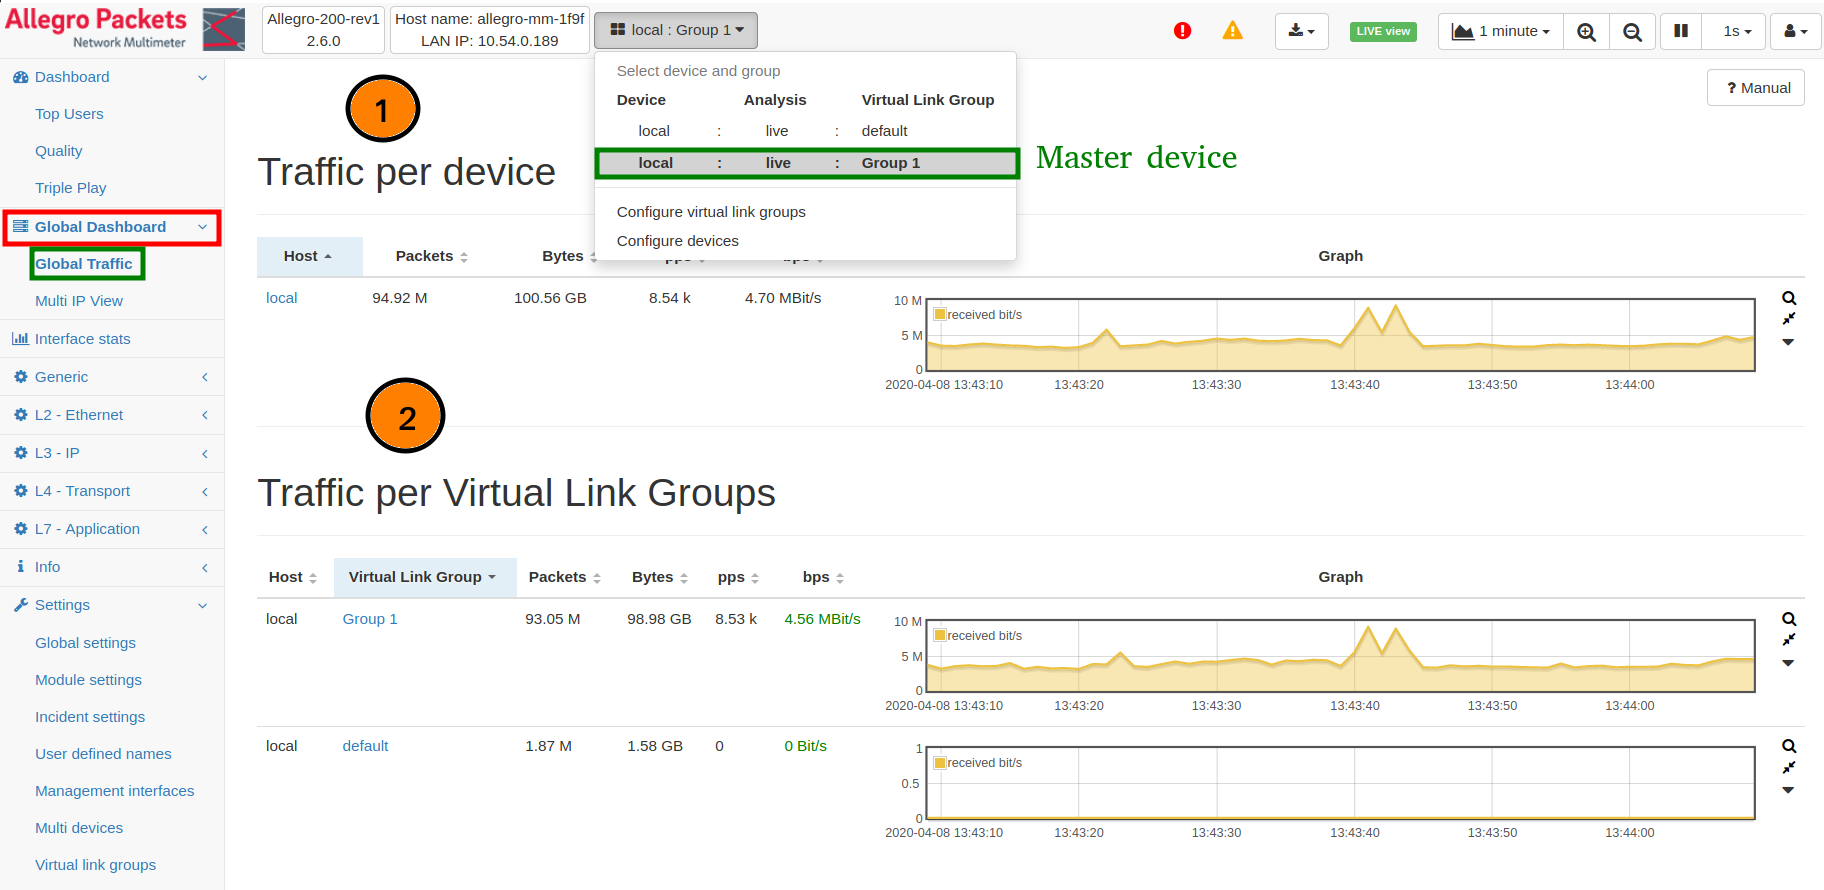Select the local live Group 1 row

(x=807, y=163)
